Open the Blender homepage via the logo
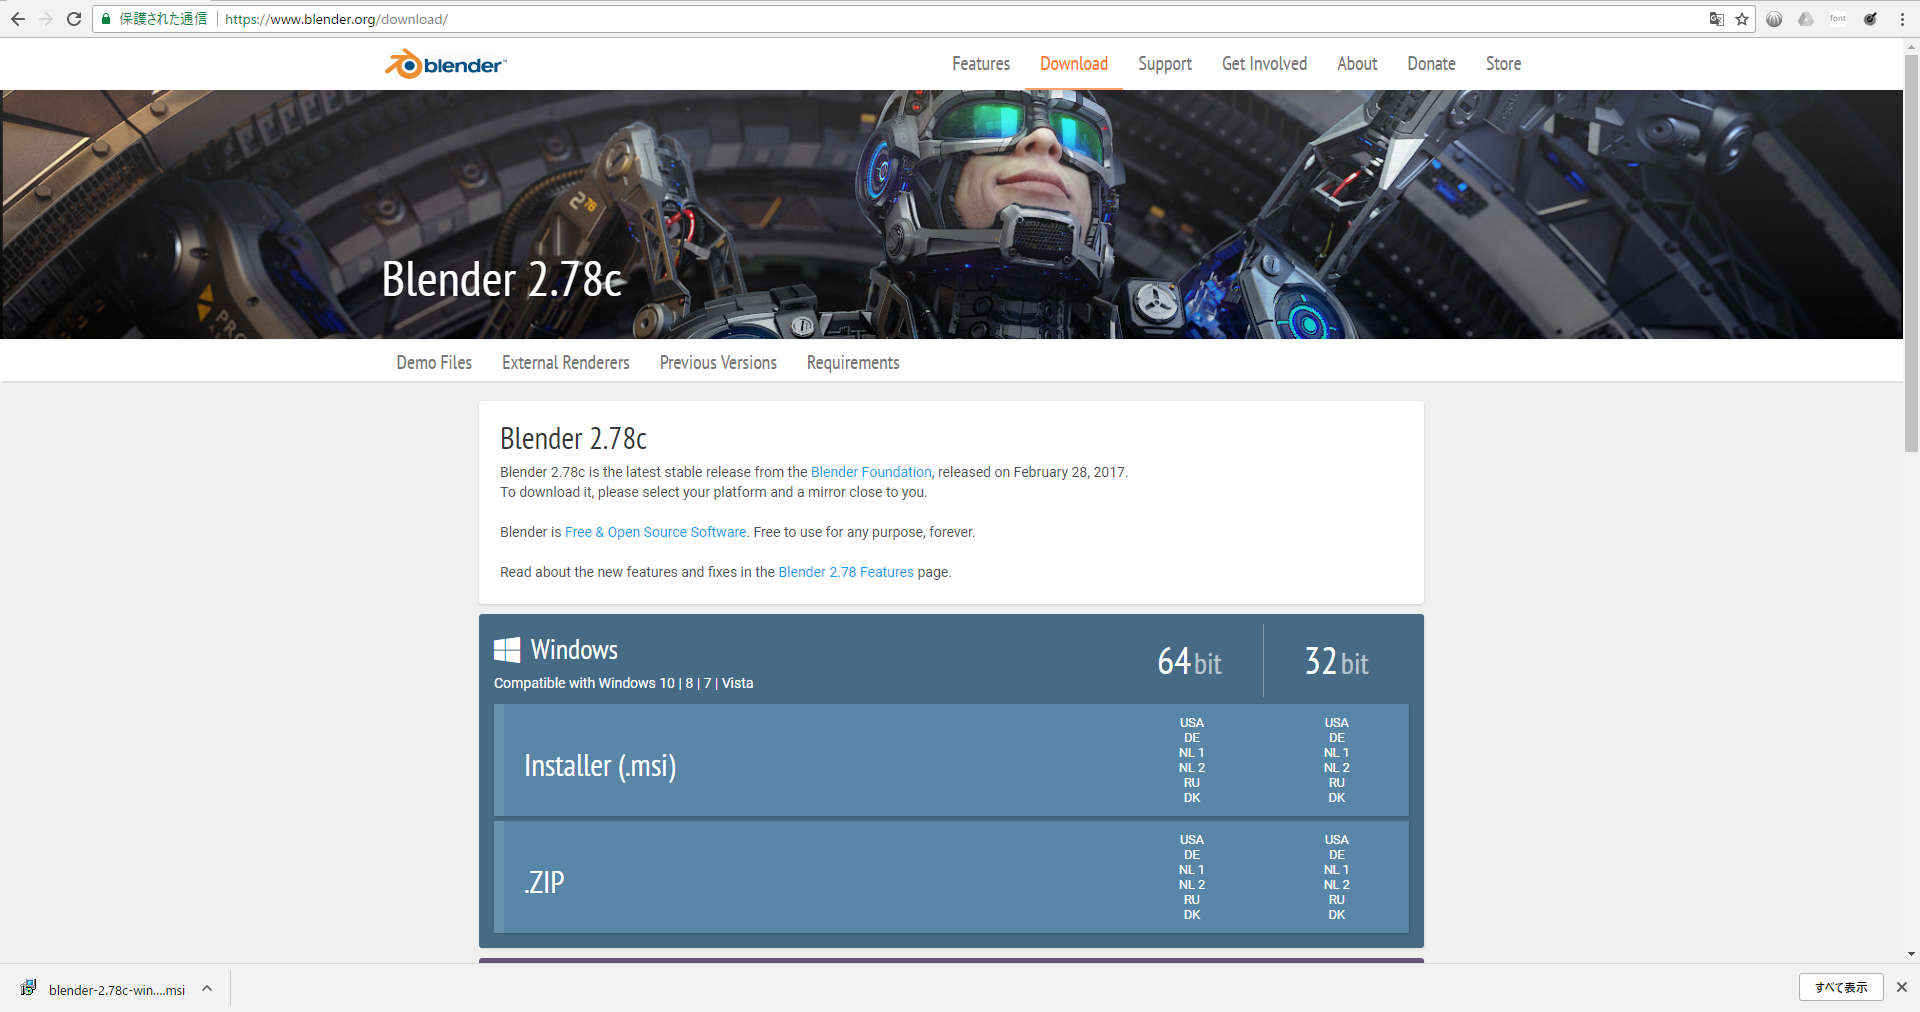Viewport: 1920px width, 1012px height. [x=444, y=63]
